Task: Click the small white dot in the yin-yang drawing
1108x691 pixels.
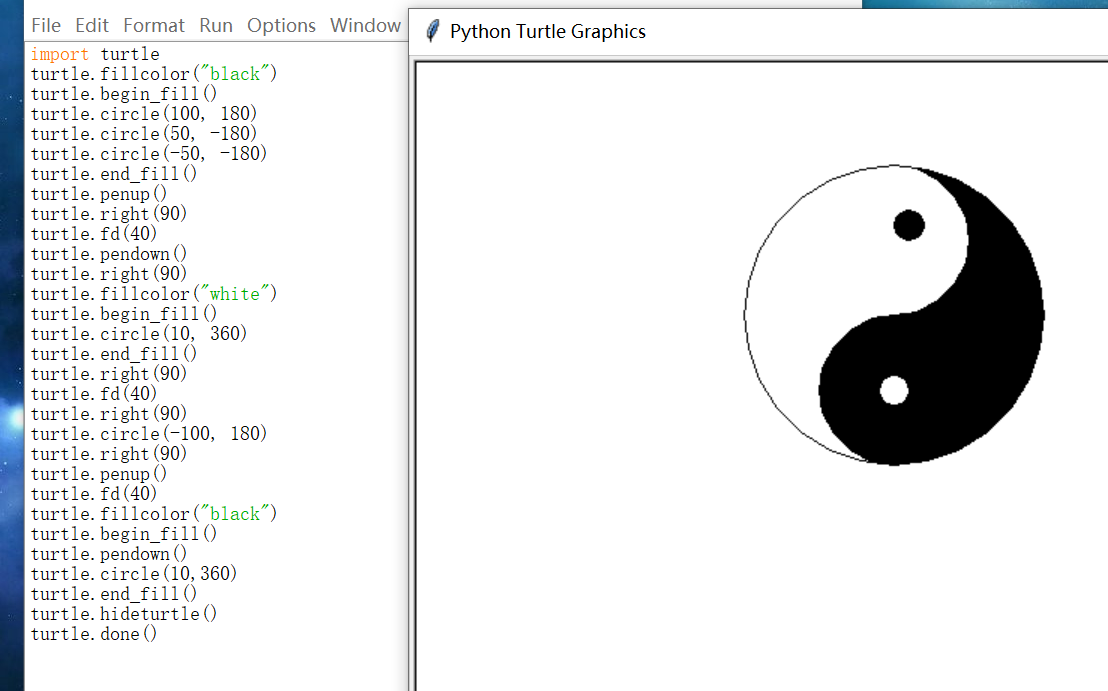Action: (894, 391)
